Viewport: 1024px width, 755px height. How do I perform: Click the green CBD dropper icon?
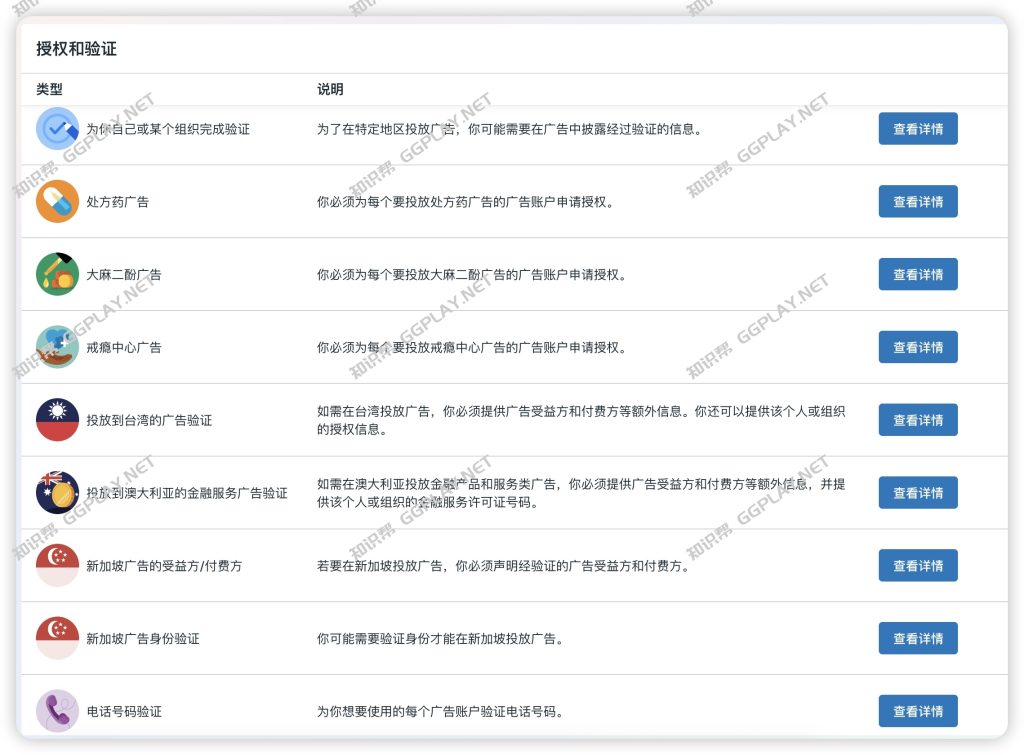click(x=57, y=274)
